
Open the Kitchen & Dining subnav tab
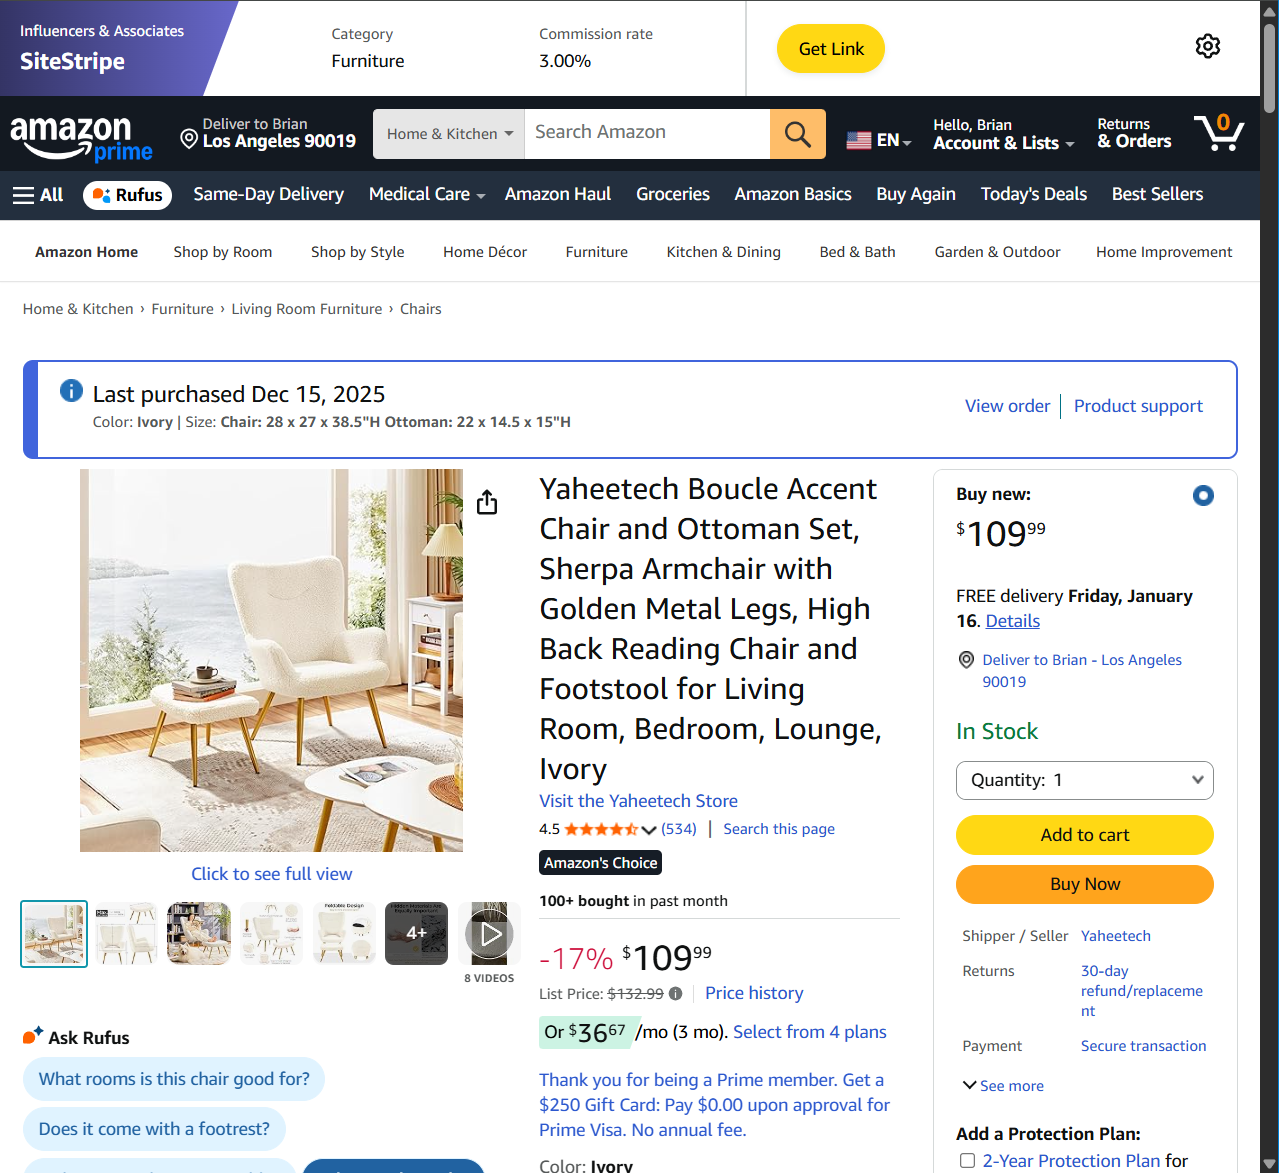[x=723, y=252]
